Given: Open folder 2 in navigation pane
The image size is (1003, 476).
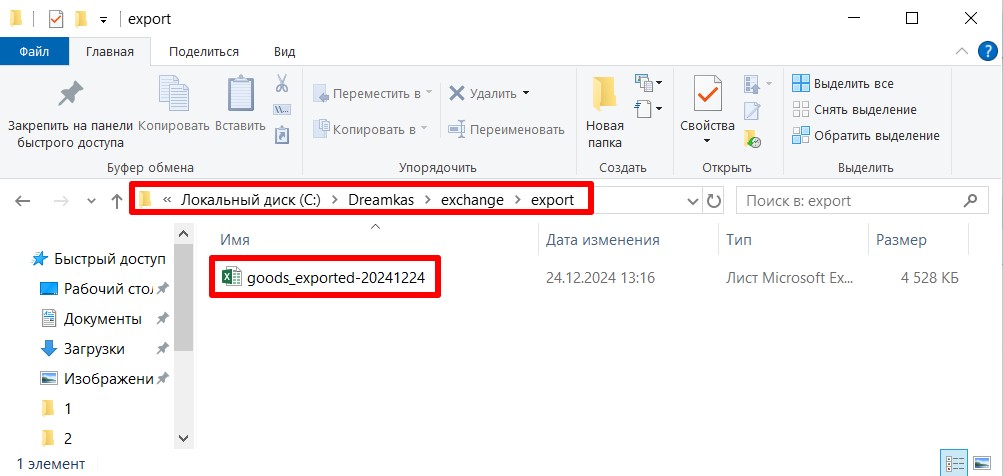Looking at the screenshot, I should tap(56, 438).
